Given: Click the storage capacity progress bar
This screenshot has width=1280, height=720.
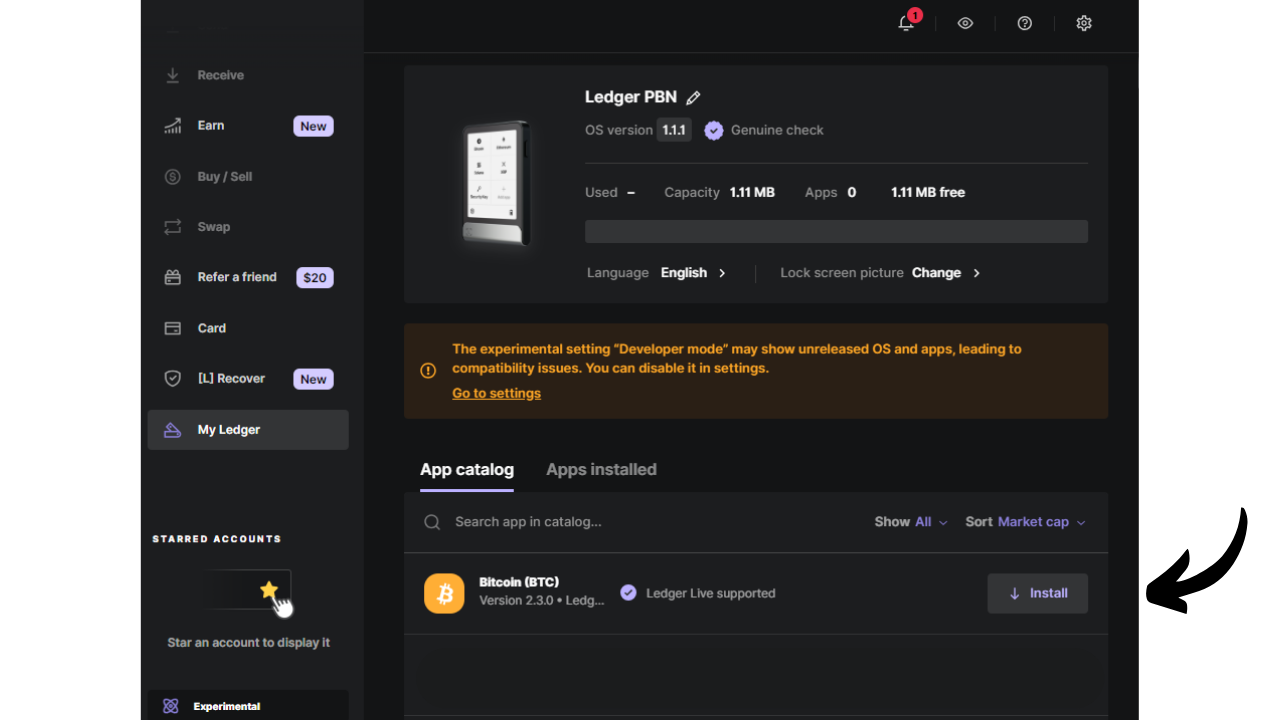Looking at the screenshot, I should 836,231.
